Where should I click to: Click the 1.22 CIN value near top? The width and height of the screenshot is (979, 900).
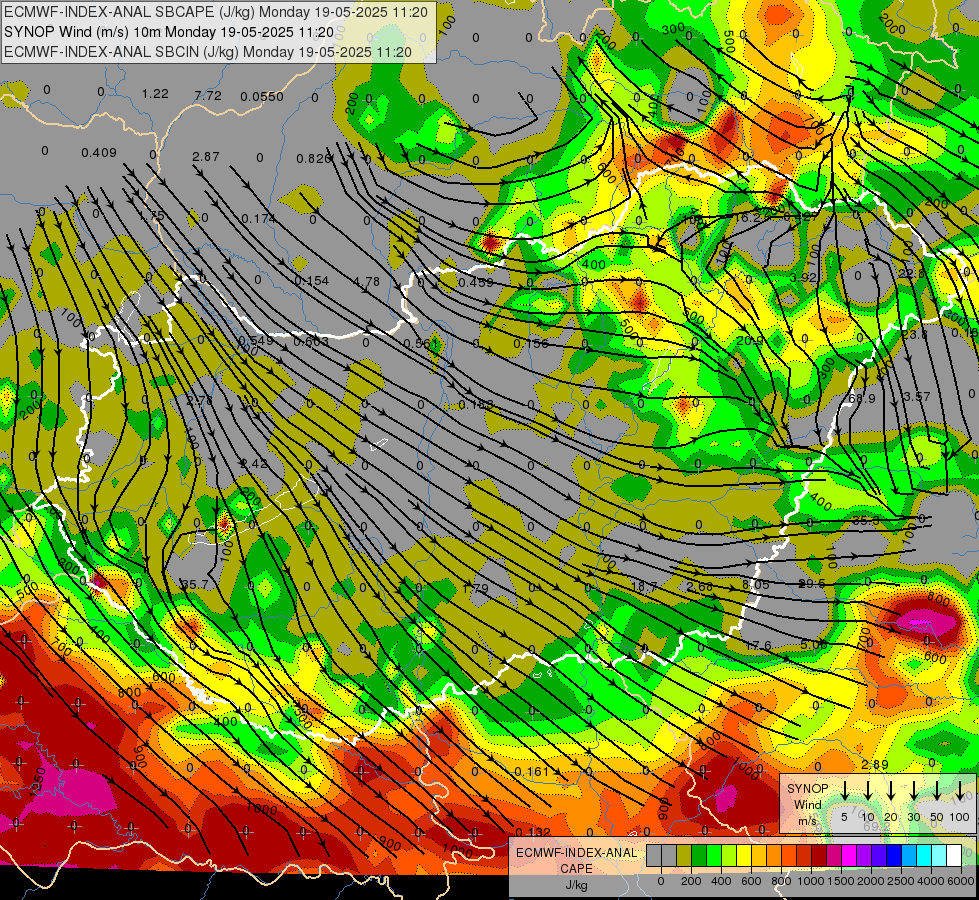point(155,94)
